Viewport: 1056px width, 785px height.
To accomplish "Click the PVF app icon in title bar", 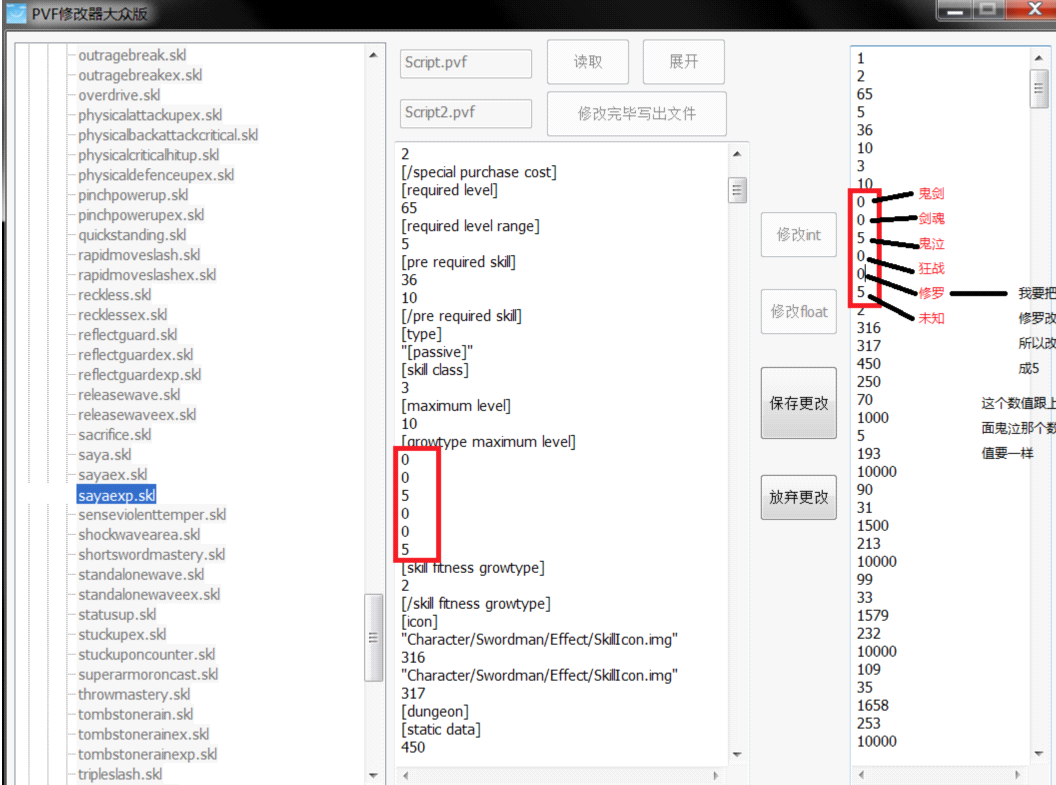I will 15,14.
